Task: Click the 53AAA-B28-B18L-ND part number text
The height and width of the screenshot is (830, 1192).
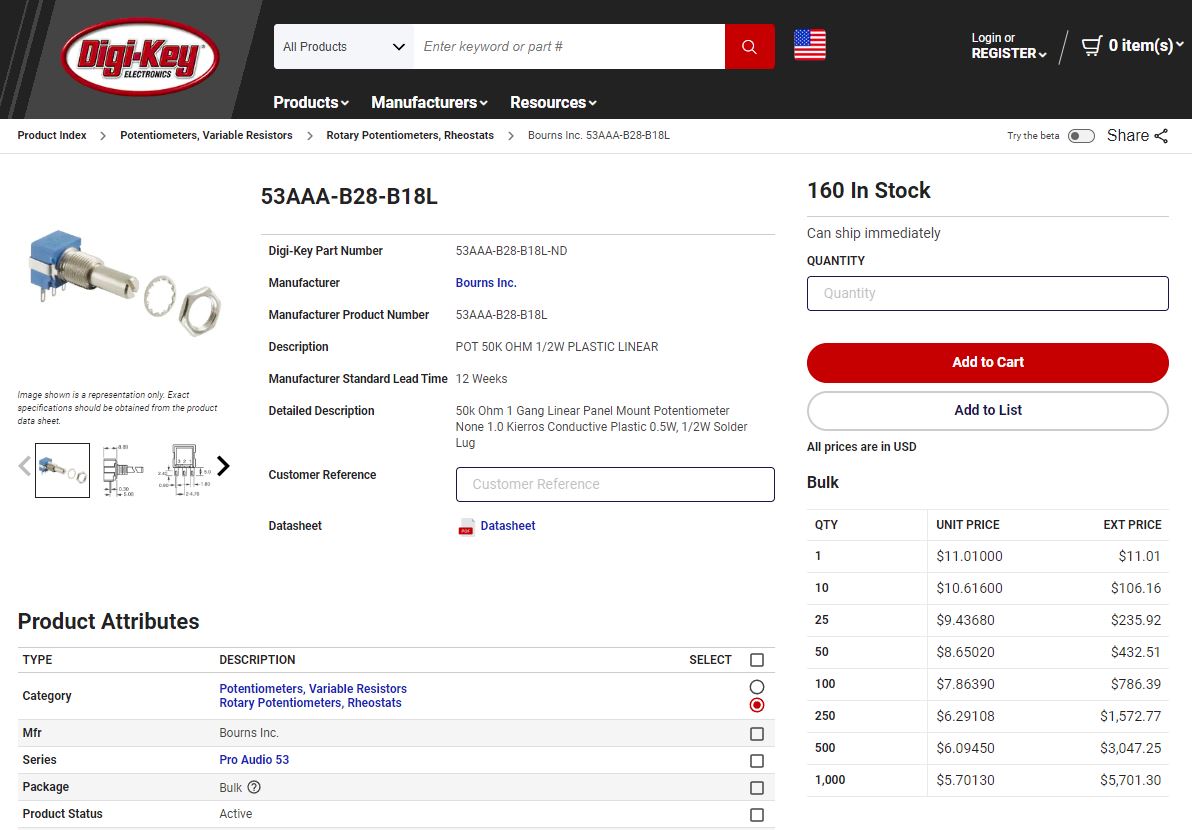Action: pyautogui.click(x=511, y=251)
